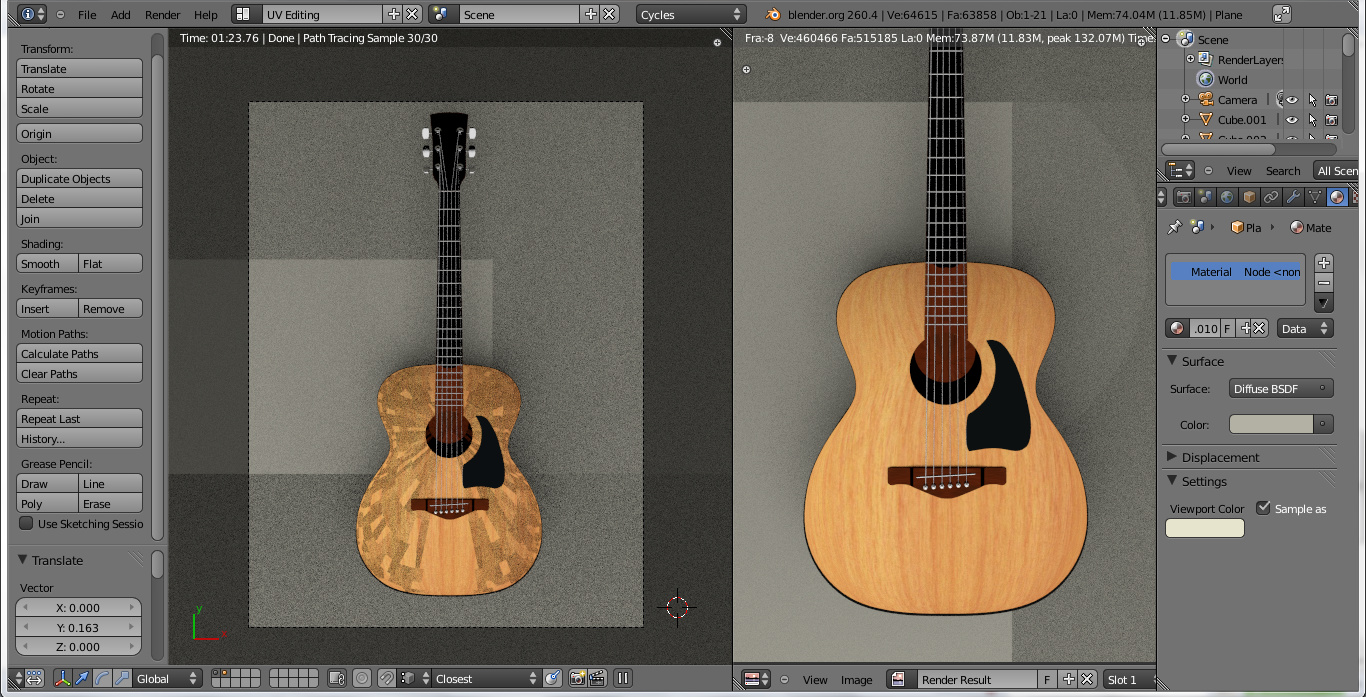Open the Closest snap target dropdown
Screen dimensions: 1366x697
point(486,678)
